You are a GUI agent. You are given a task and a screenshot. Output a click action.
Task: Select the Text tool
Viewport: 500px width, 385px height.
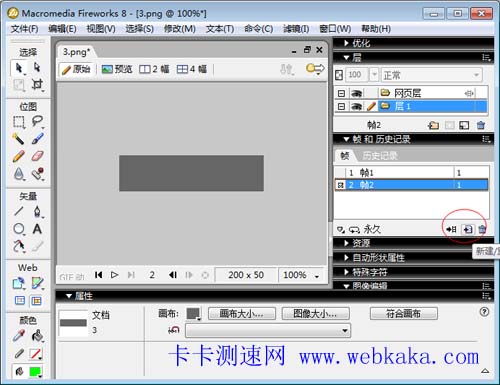tap(37, 229)
